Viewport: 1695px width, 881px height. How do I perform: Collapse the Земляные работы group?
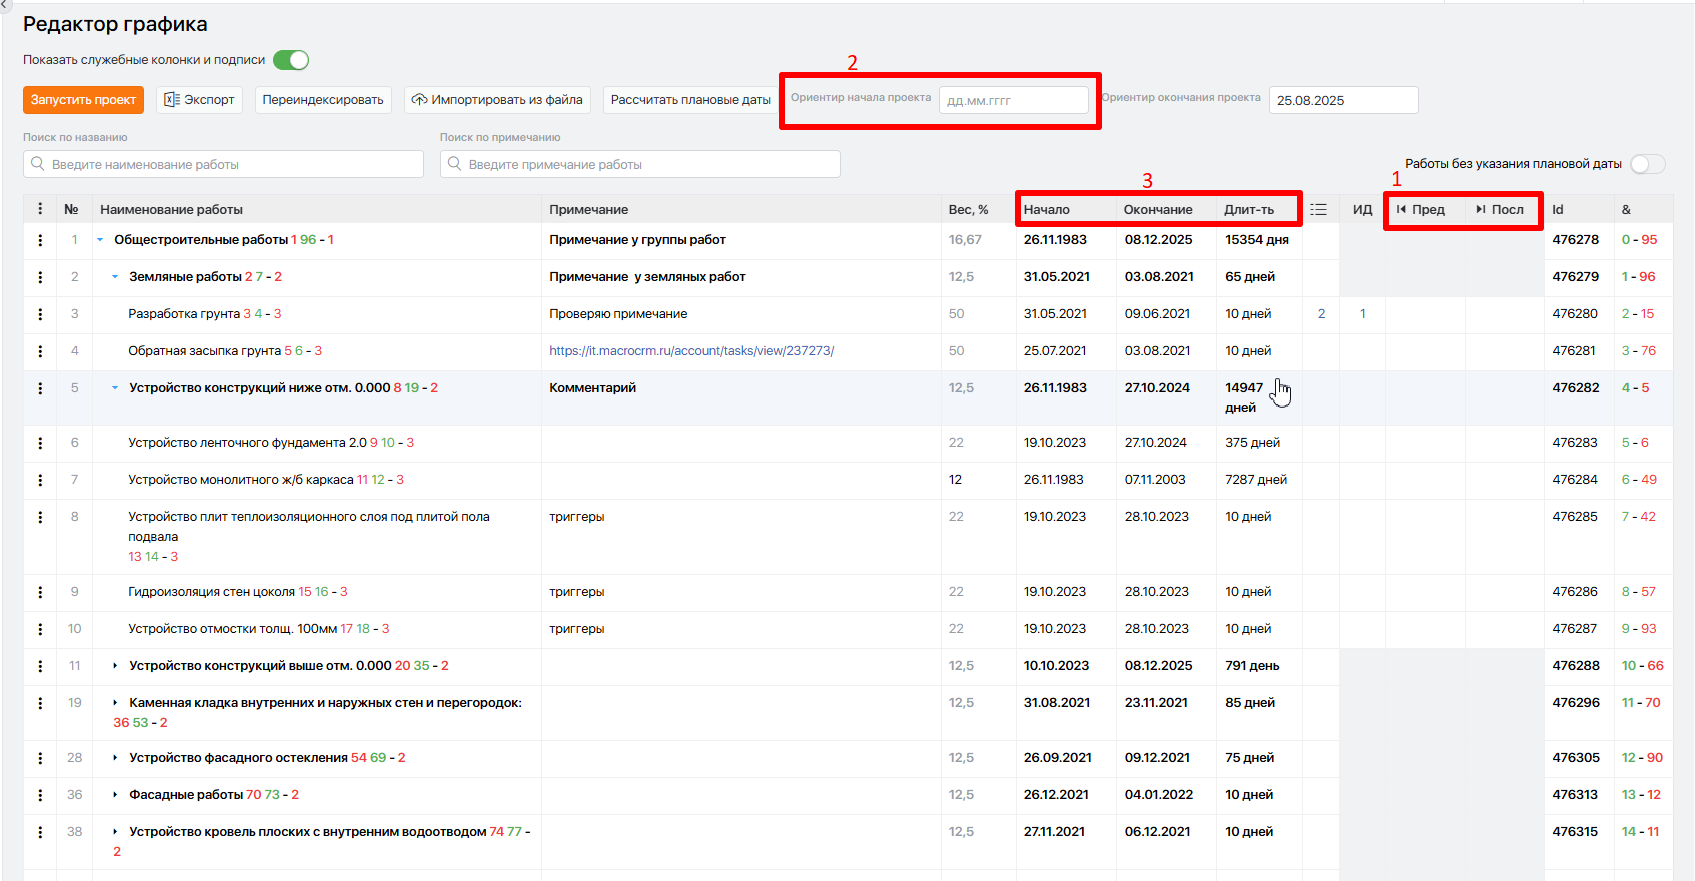point(115,277)
